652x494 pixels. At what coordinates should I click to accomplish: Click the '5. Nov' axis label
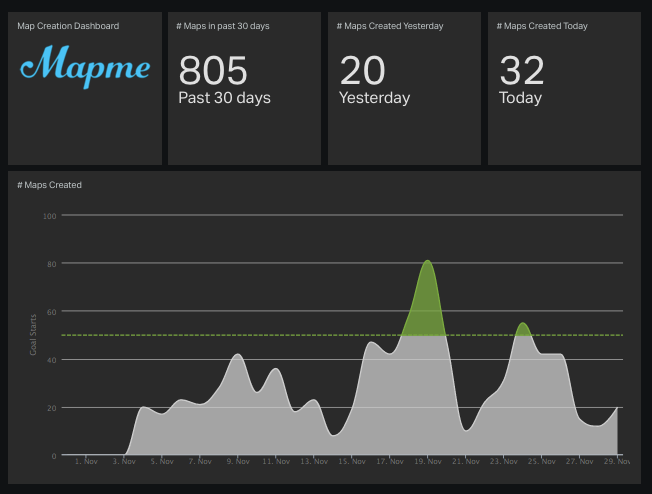pyautogui.click(x=162, y=461)
